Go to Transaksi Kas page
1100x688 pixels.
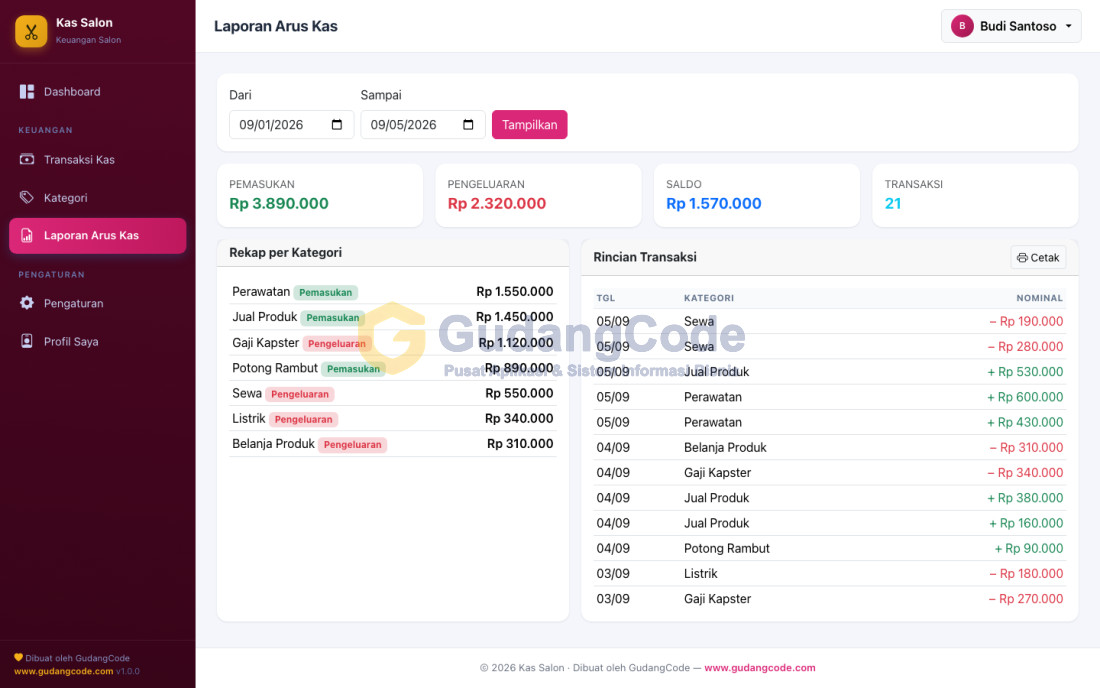pyautogui.click(x=98, y=159)
